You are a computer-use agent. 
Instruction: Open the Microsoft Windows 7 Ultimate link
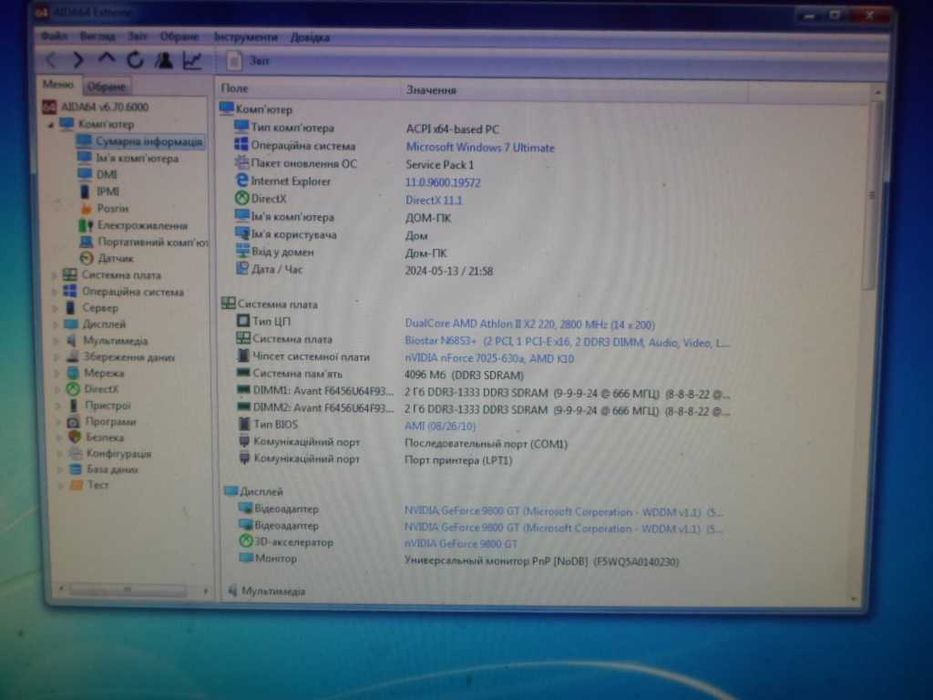click(480, 147)
